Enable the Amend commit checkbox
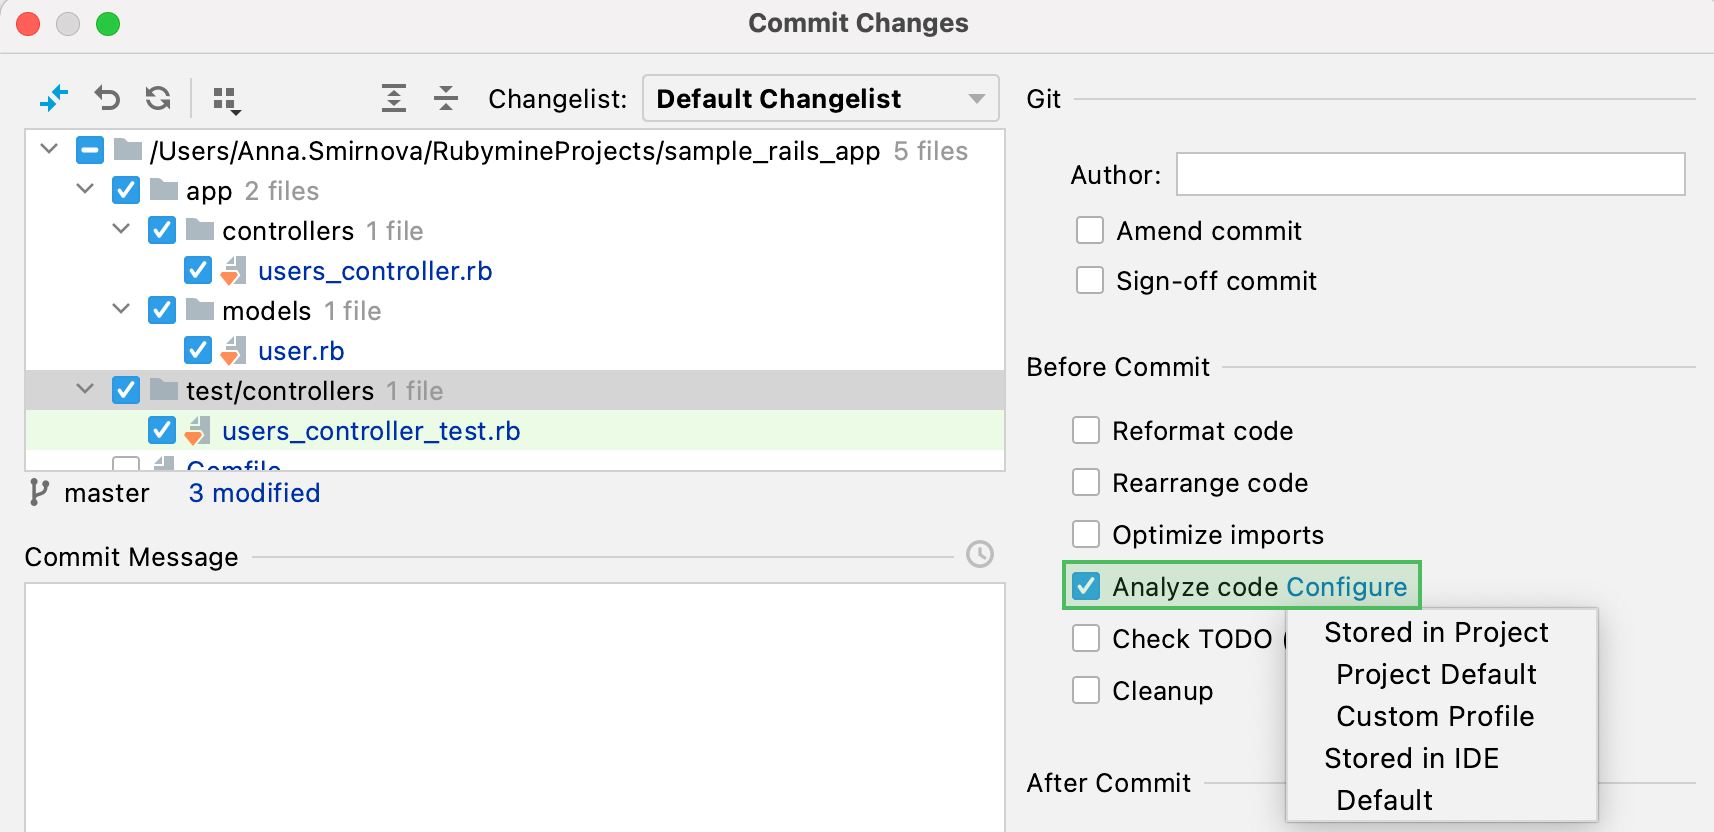This screenshot has width=1714, height=832. coord(1090,230)
